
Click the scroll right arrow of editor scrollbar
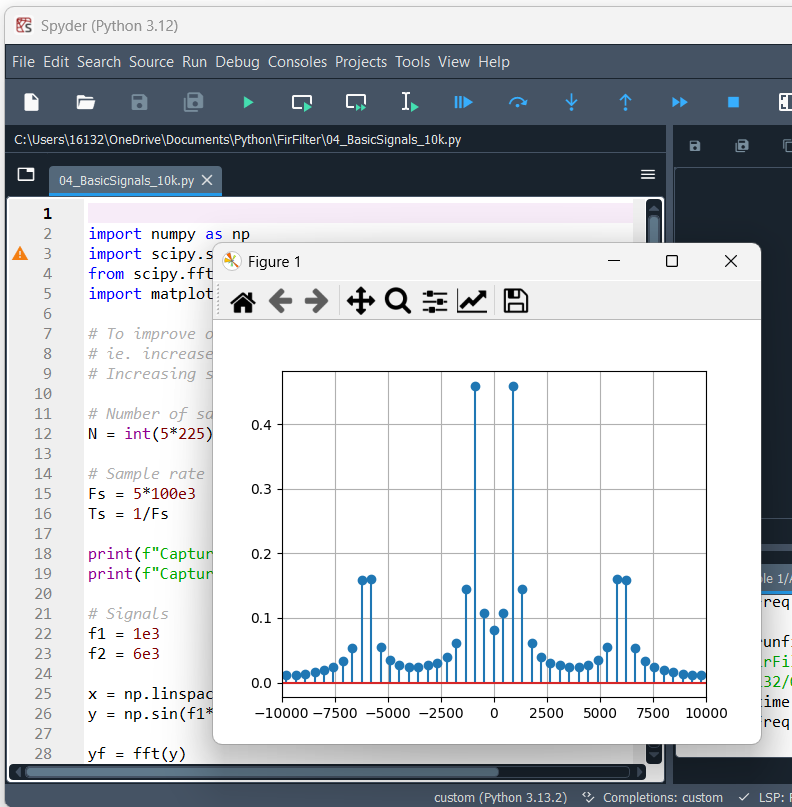pos(640,772)
